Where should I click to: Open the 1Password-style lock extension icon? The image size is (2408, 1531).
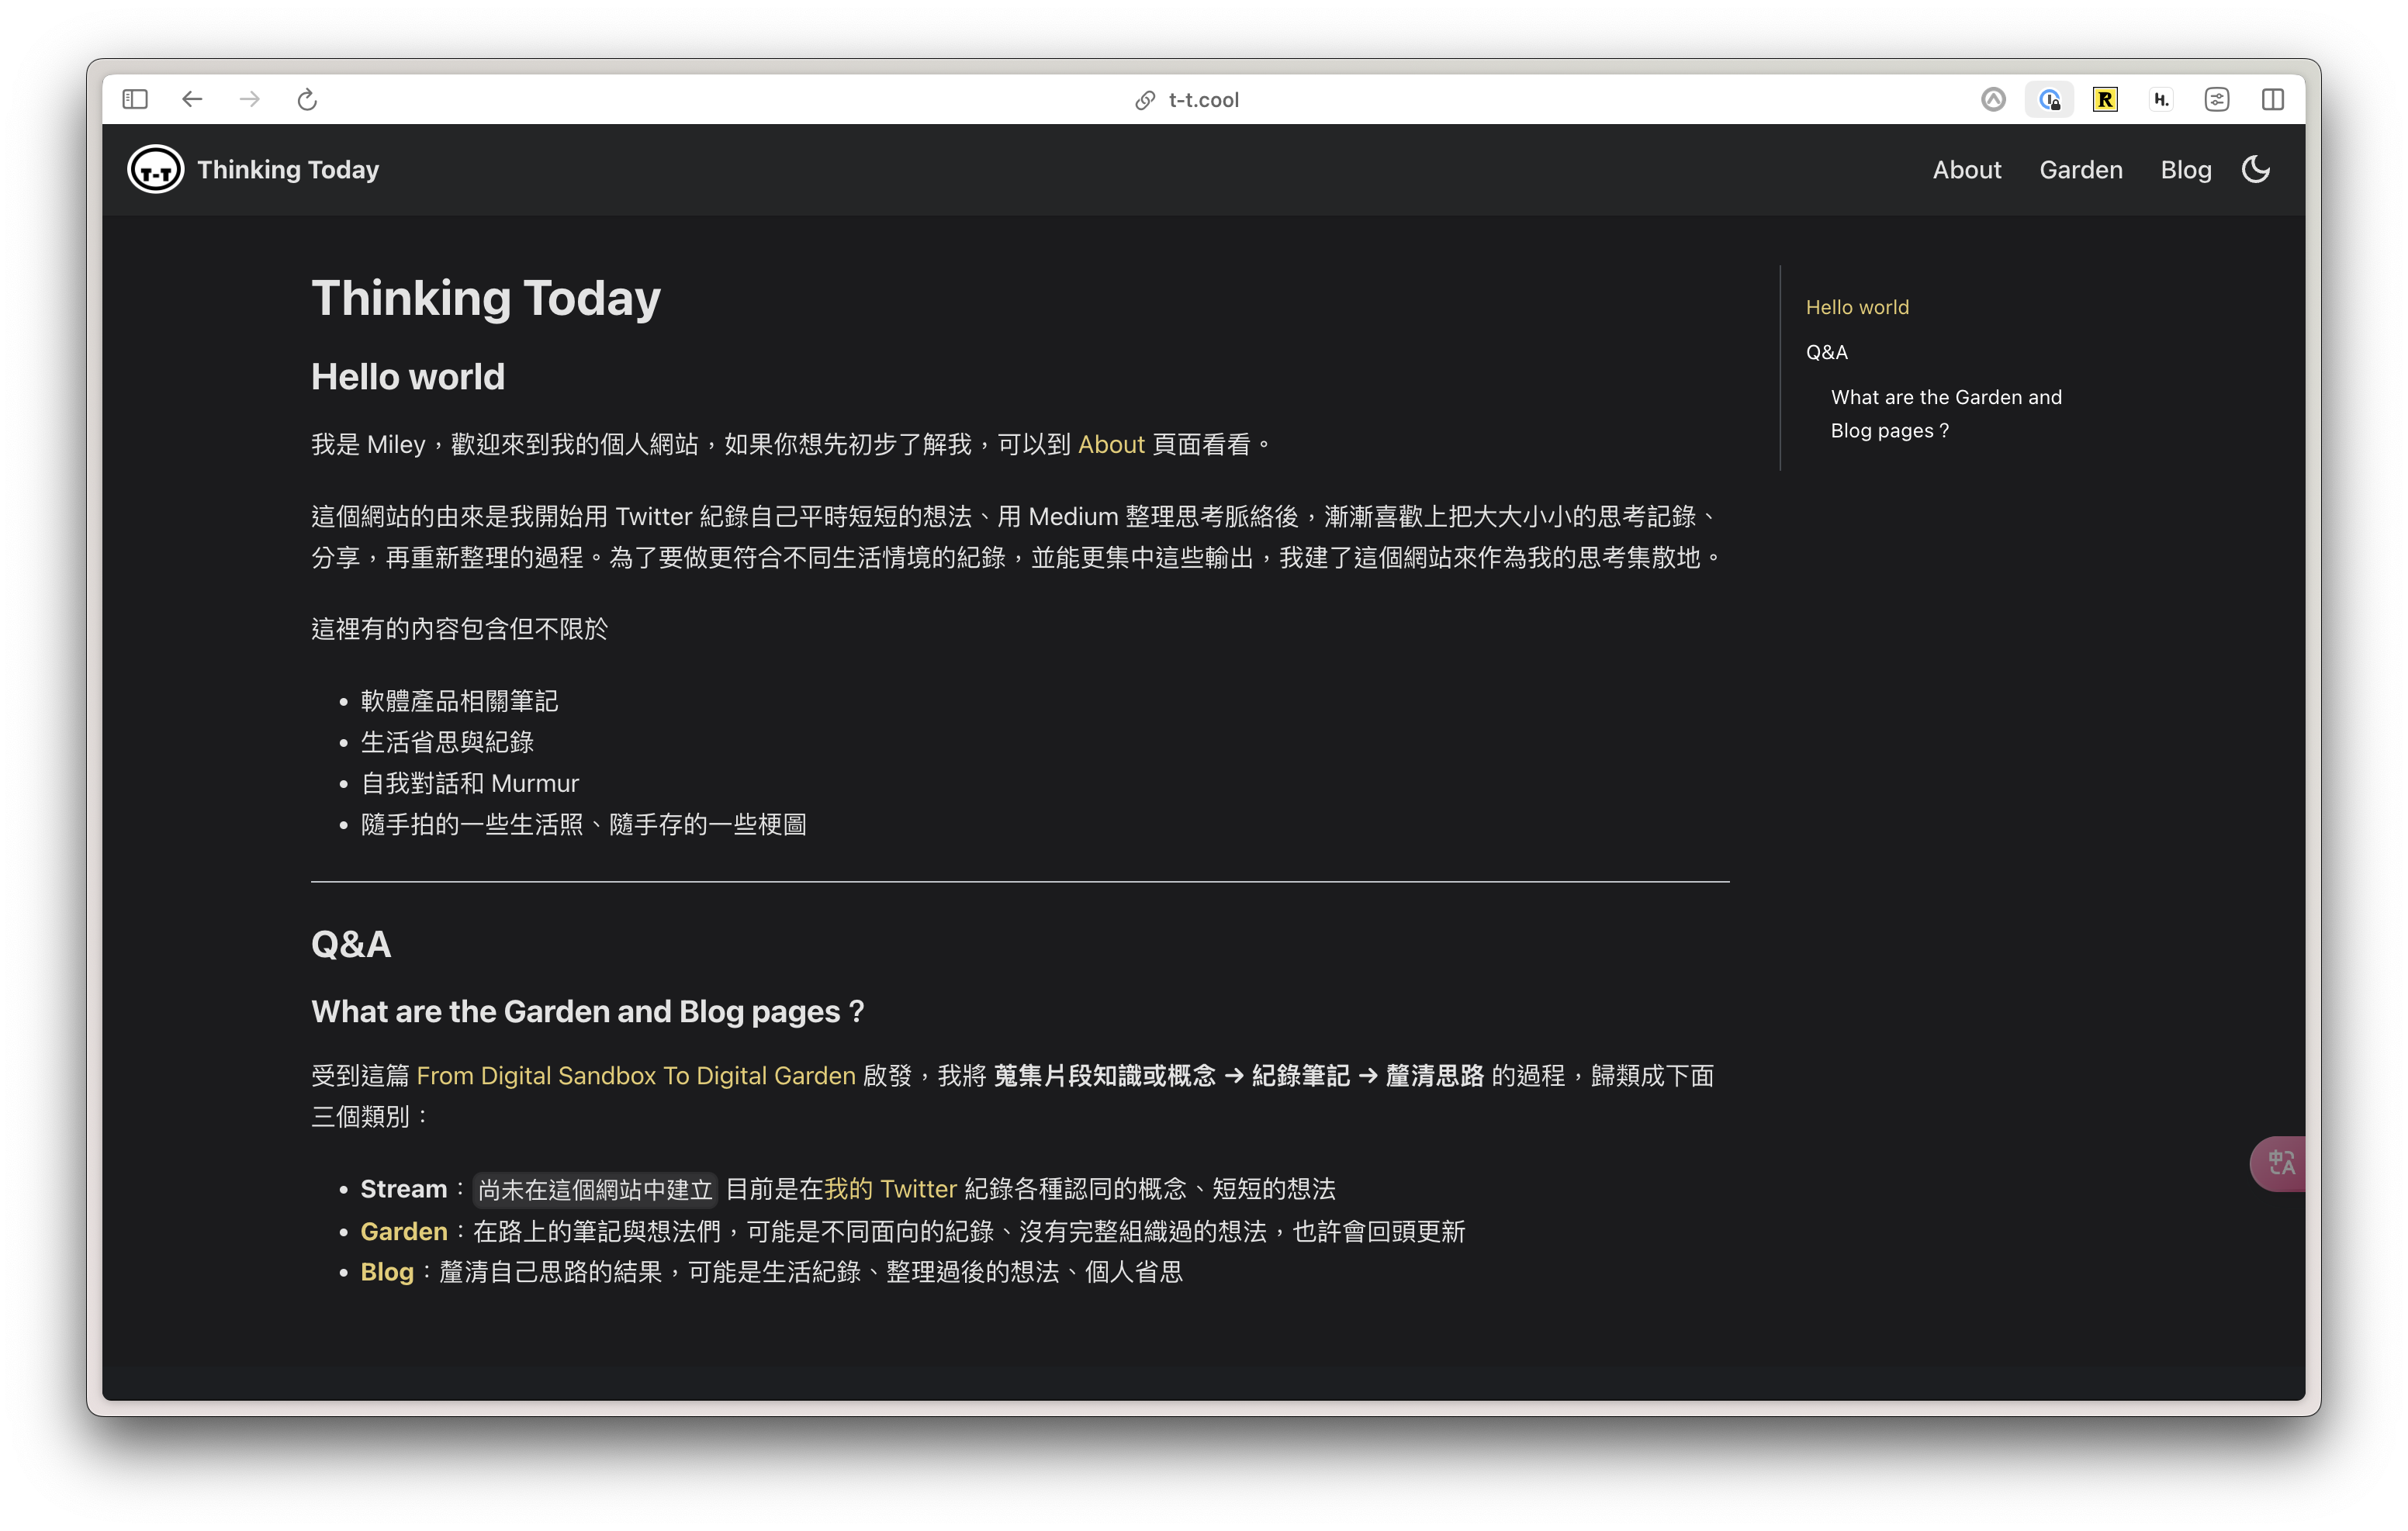pos(2049,99)
